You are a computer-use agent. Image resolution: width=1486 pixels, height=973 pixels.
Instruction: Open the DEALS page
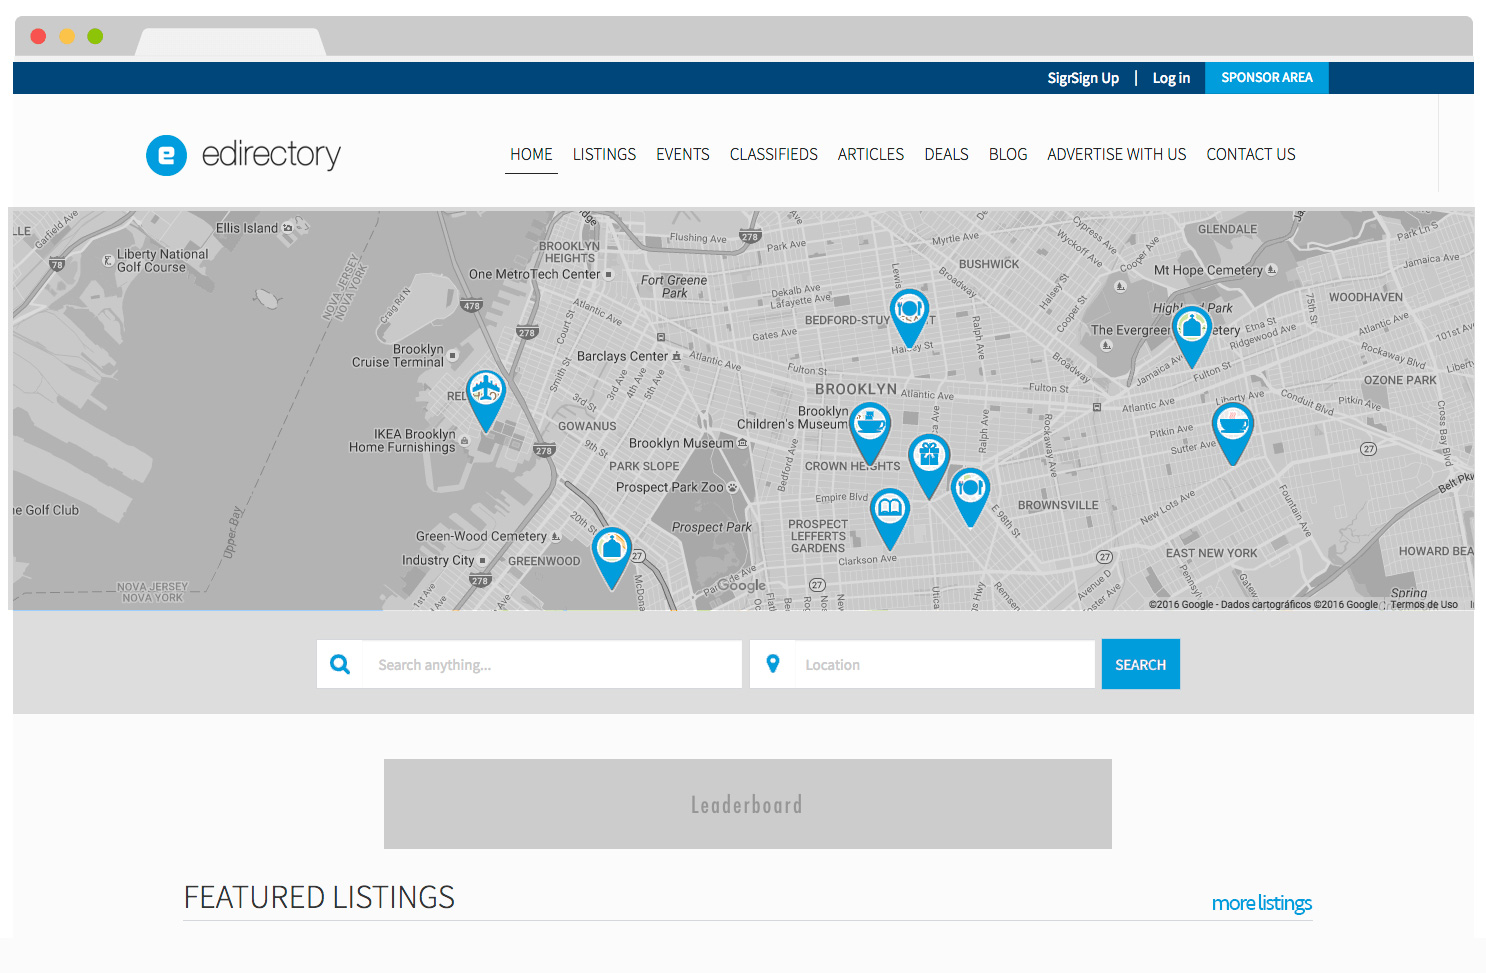(946, 154)
